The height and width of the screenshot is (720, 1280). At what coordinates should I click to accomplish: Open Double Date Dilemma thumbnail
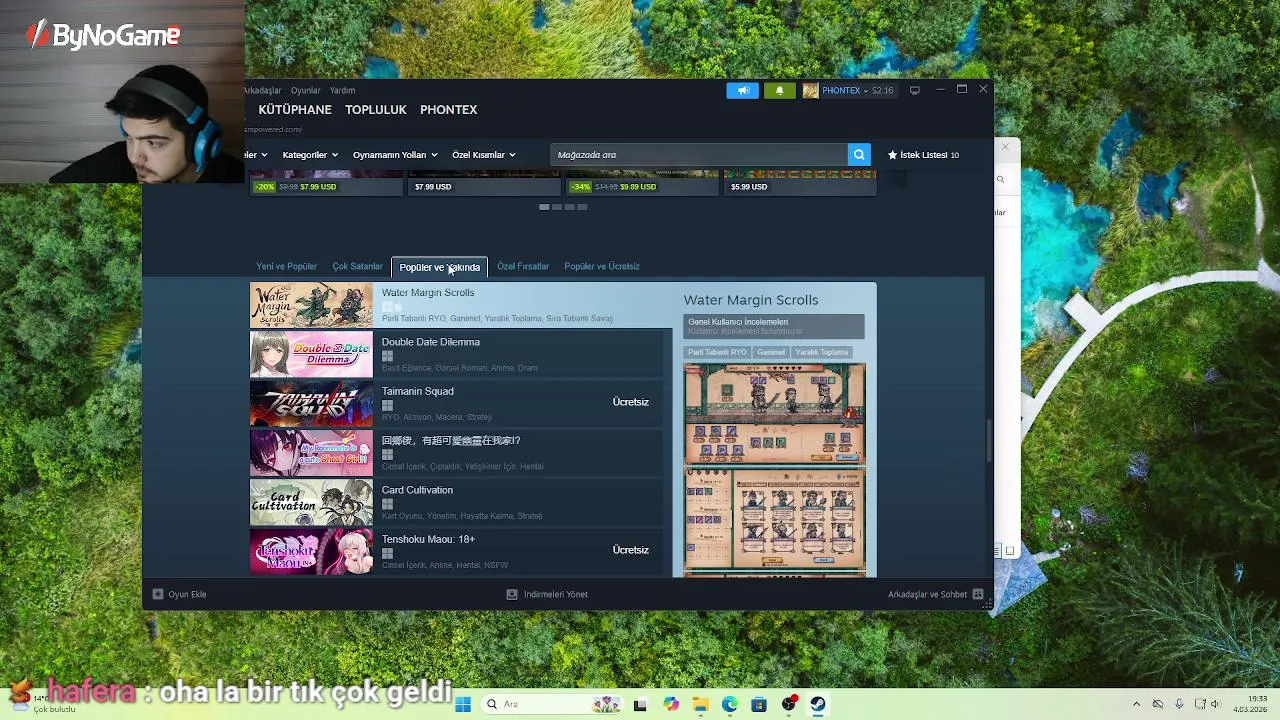pos(311,354)
